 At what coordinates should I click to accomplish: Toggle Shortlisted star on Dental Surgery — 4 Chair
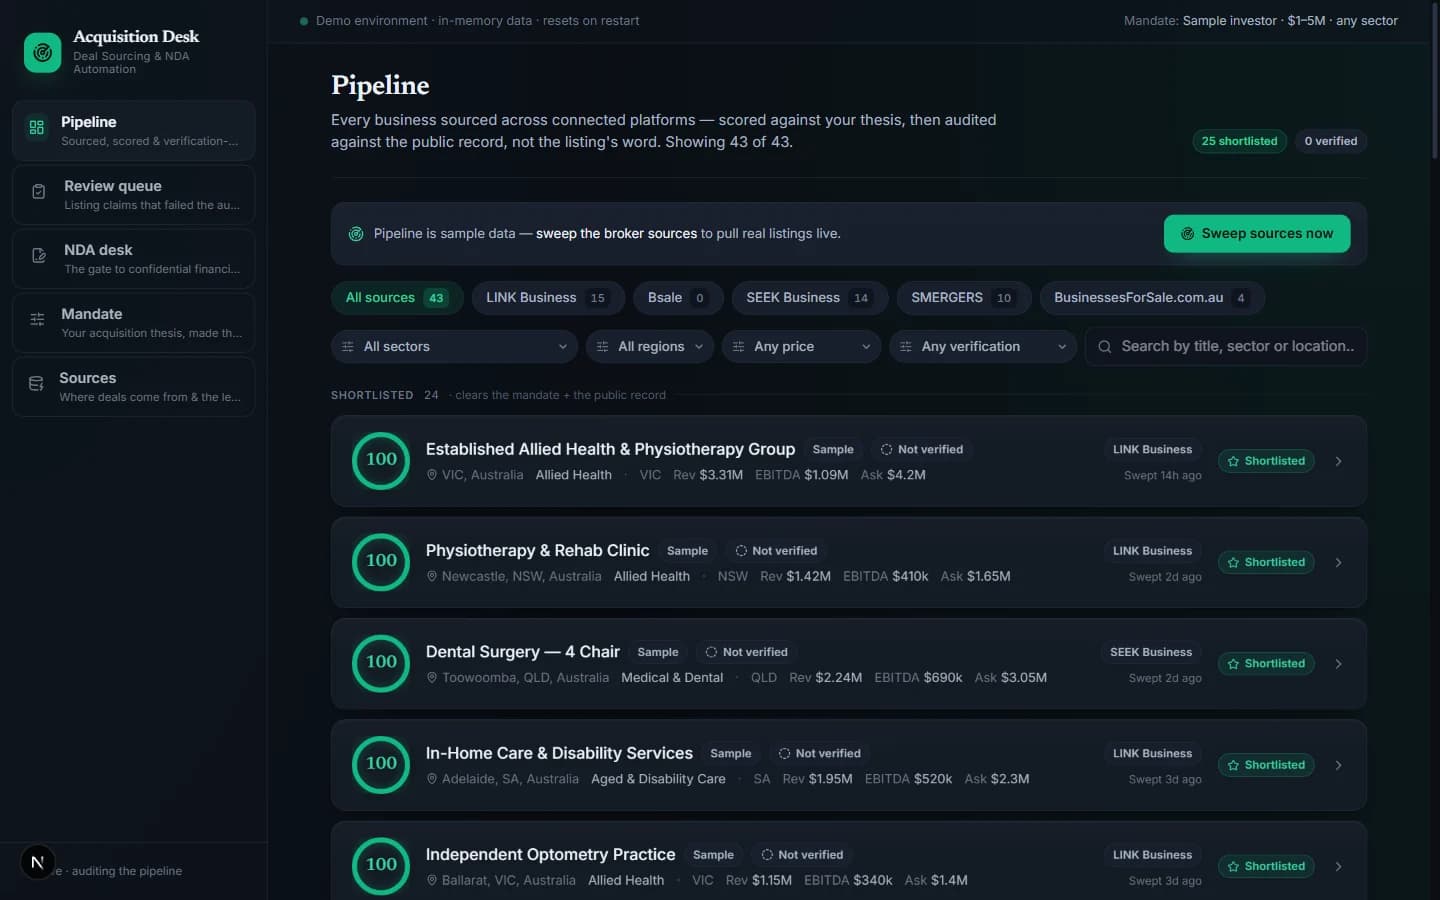(1266, 663)
